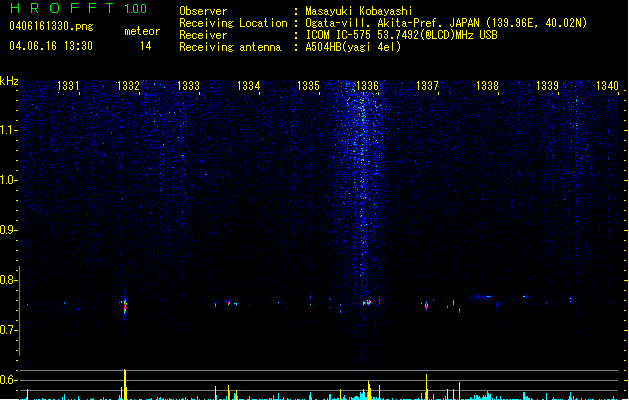Viewport: 629px width, 400px height.
Task: Click the tallest yellow power spike at 1332
Action: tap(125, 384)
